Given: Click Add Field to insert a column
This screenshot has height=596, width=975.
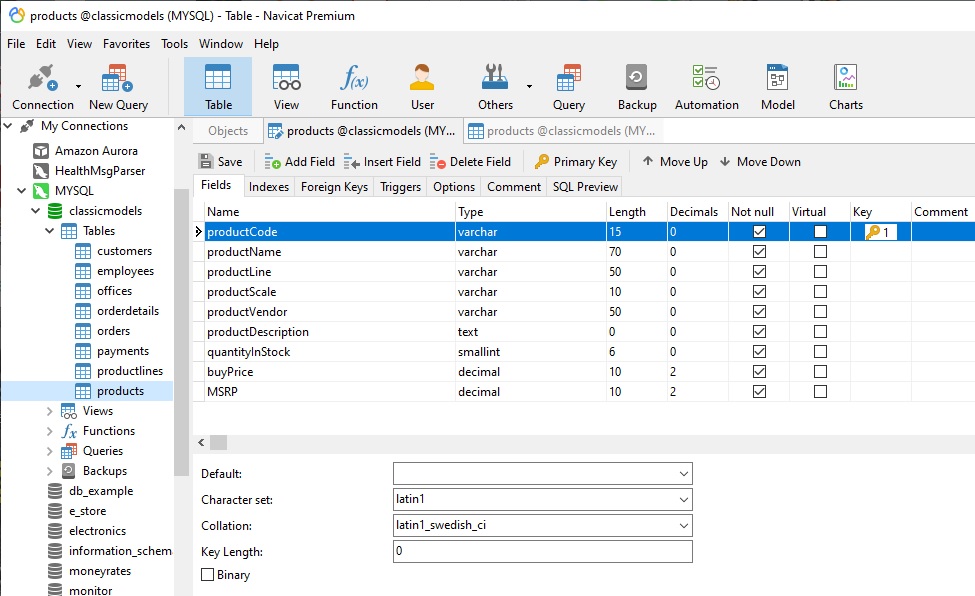Looking at the screenshot, I should click(297, 161).
